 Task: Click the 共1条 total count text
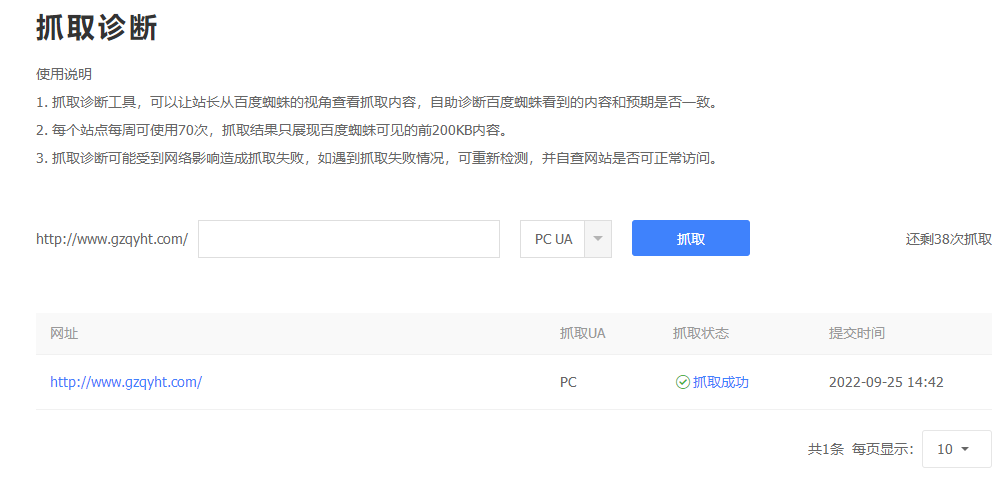pyautogui.click(x=825, y=449)
